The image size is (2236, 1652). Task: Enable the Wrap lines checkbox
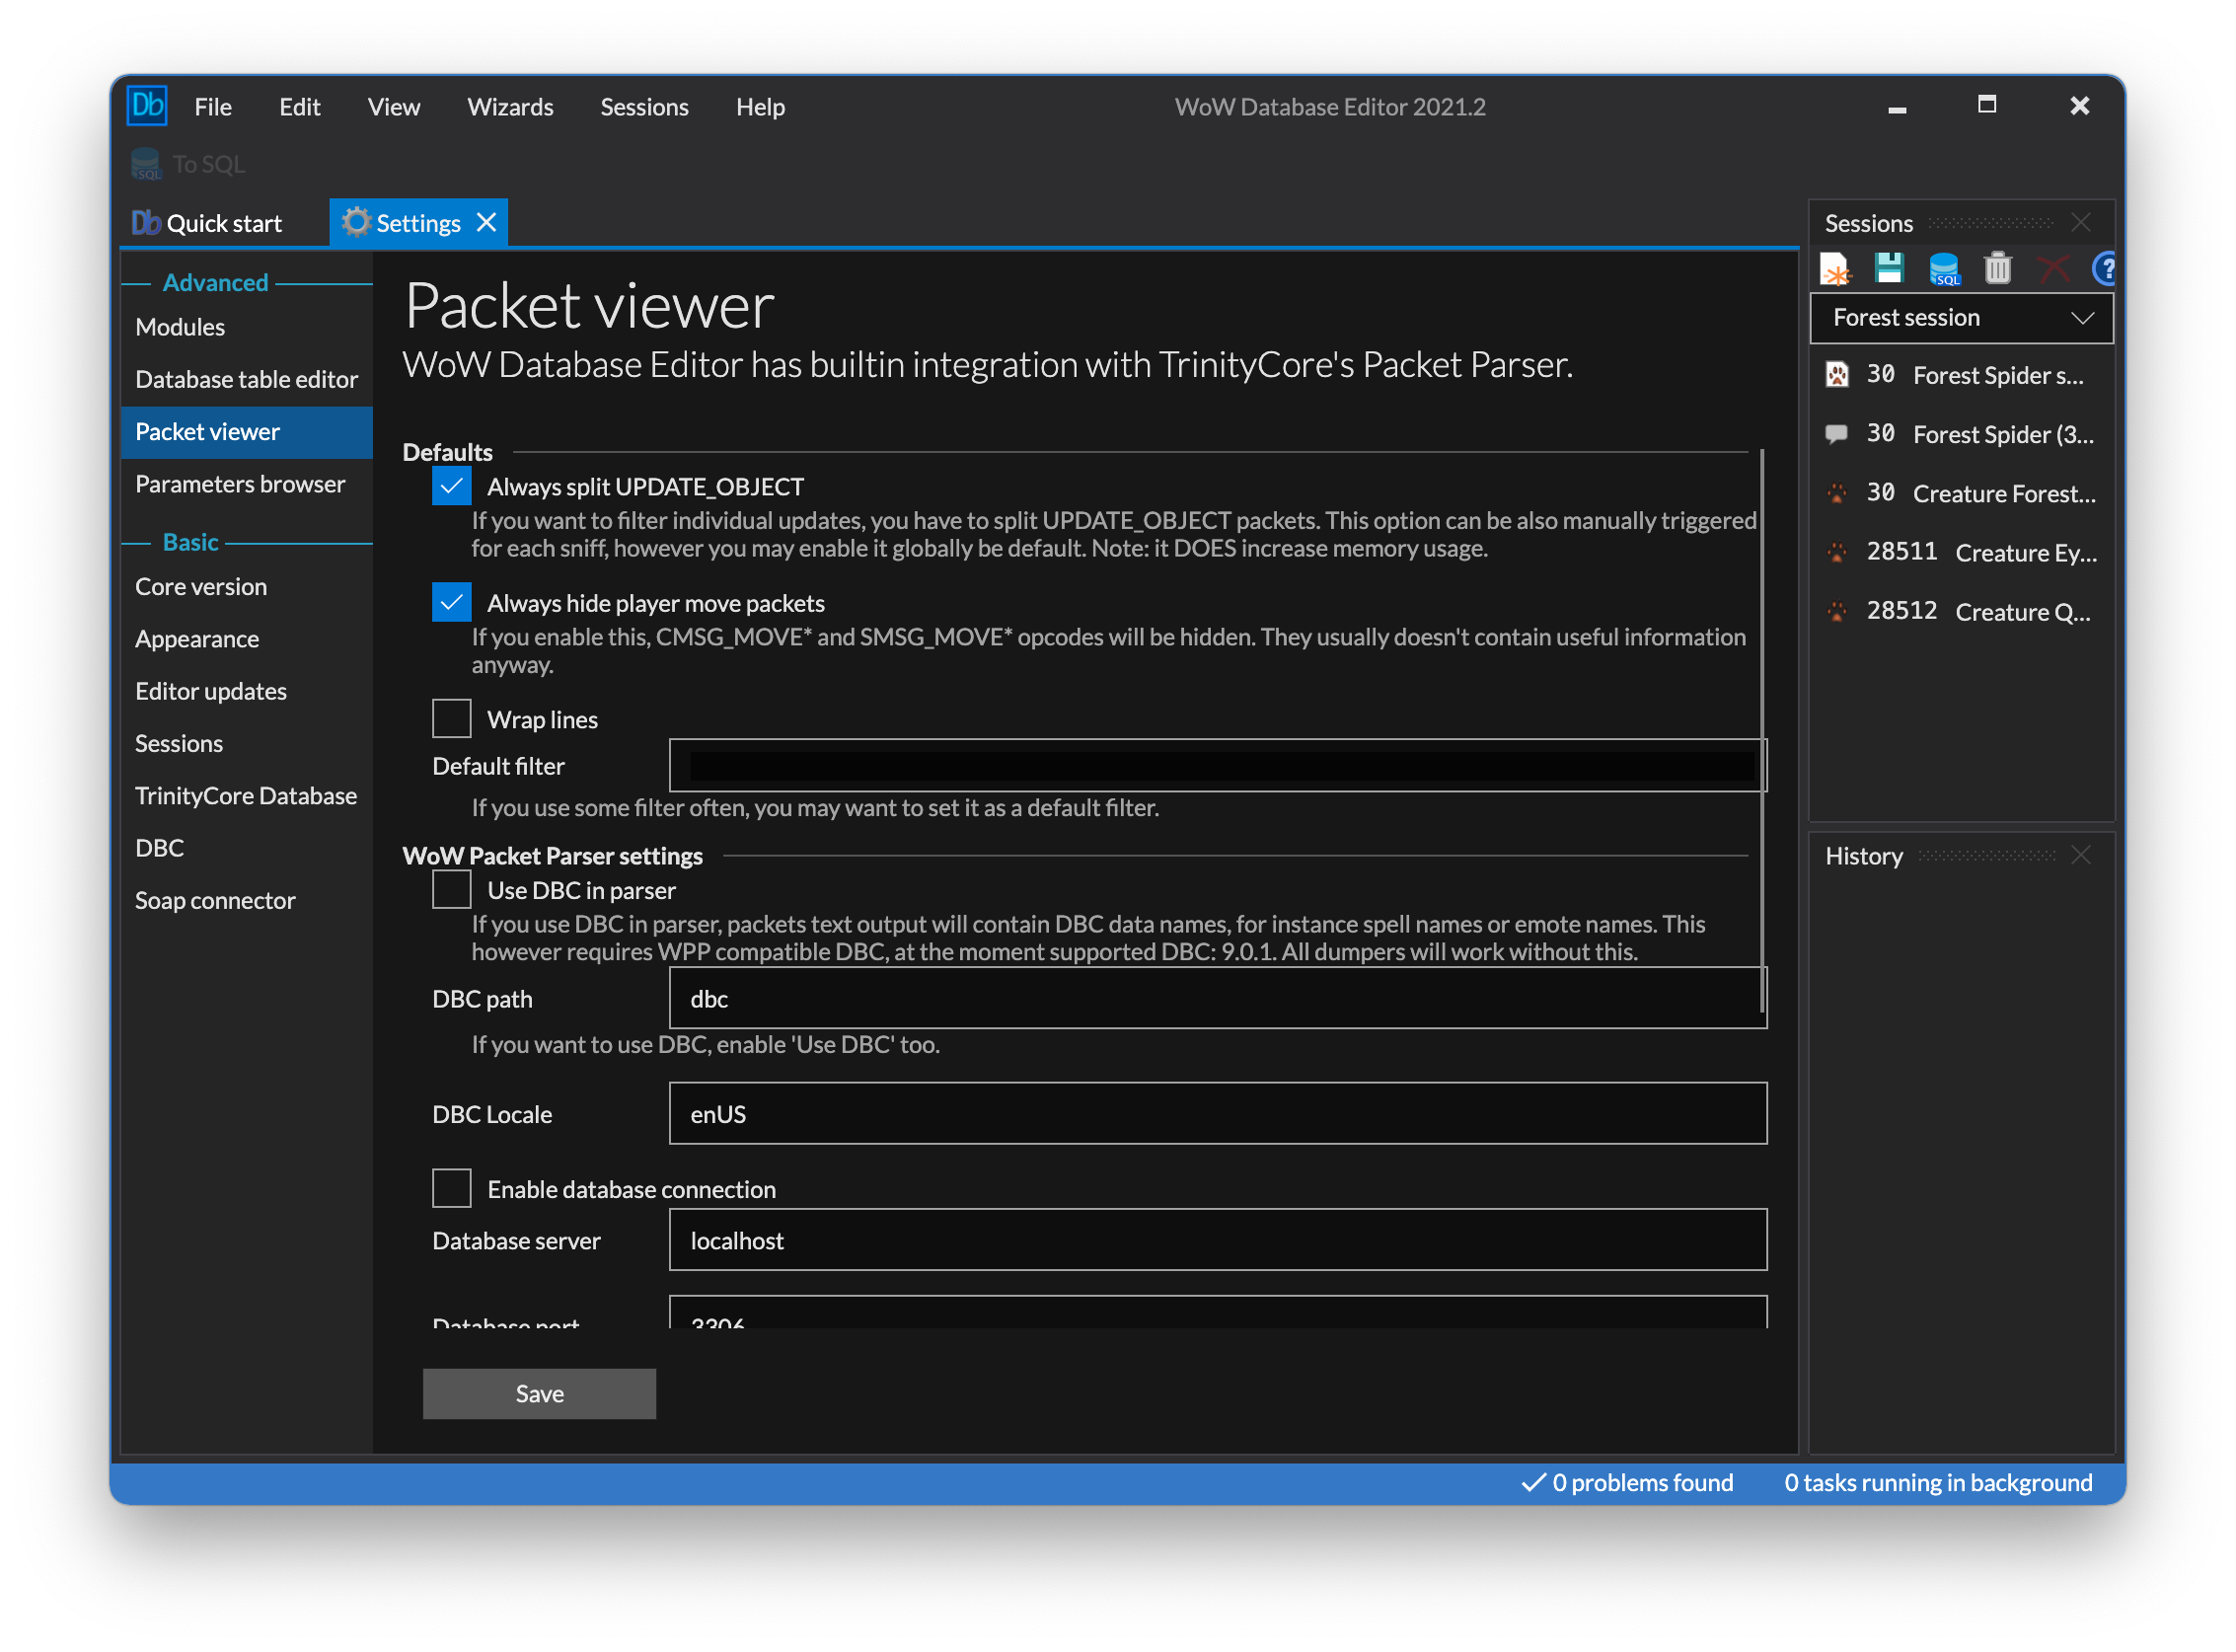pyautogui.click(x=451, y=719)
